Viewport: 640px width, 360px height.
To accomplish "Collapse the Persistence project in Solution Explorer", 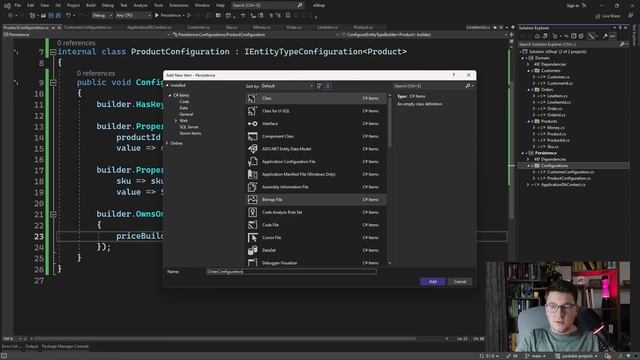I will [x=522, y=153].
